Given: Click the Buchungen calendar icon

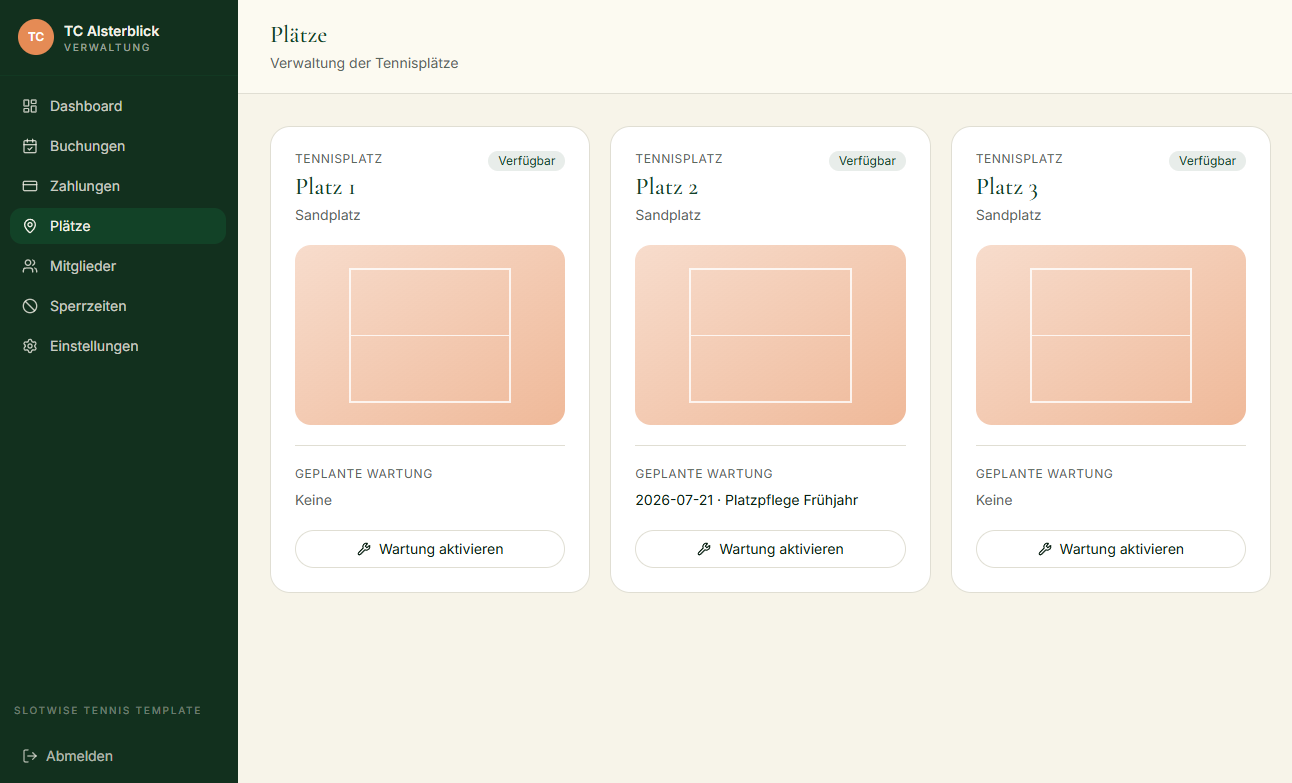Looking at the screenshot, I should [30, 146].
